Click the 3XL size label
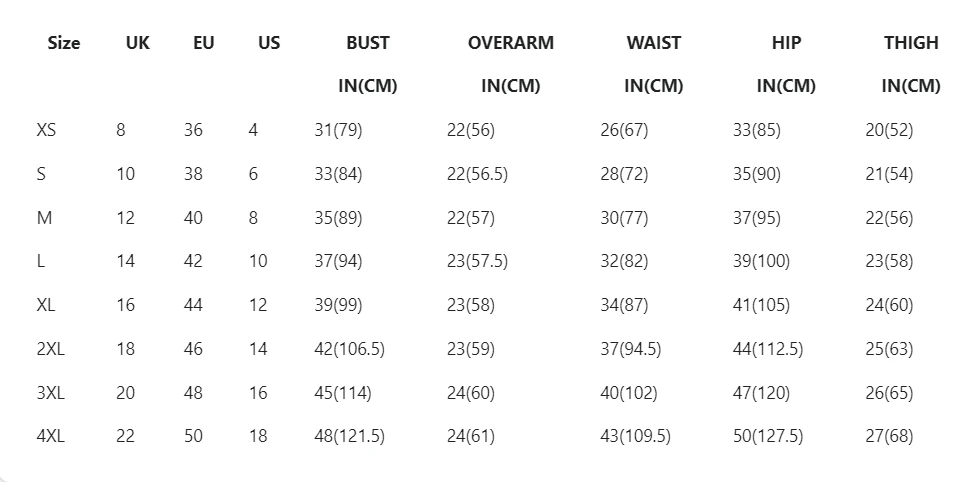This screenshot has height=482, width=973. (50, 393)
